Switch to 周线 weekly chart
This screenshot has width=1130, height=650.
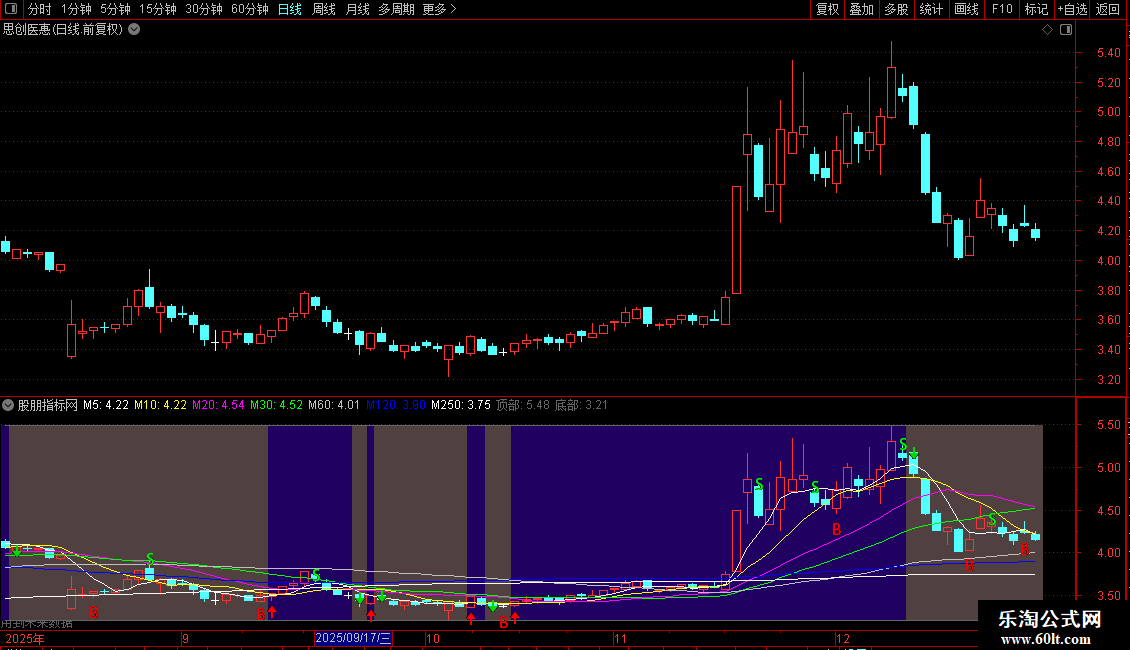pos(324,9)
